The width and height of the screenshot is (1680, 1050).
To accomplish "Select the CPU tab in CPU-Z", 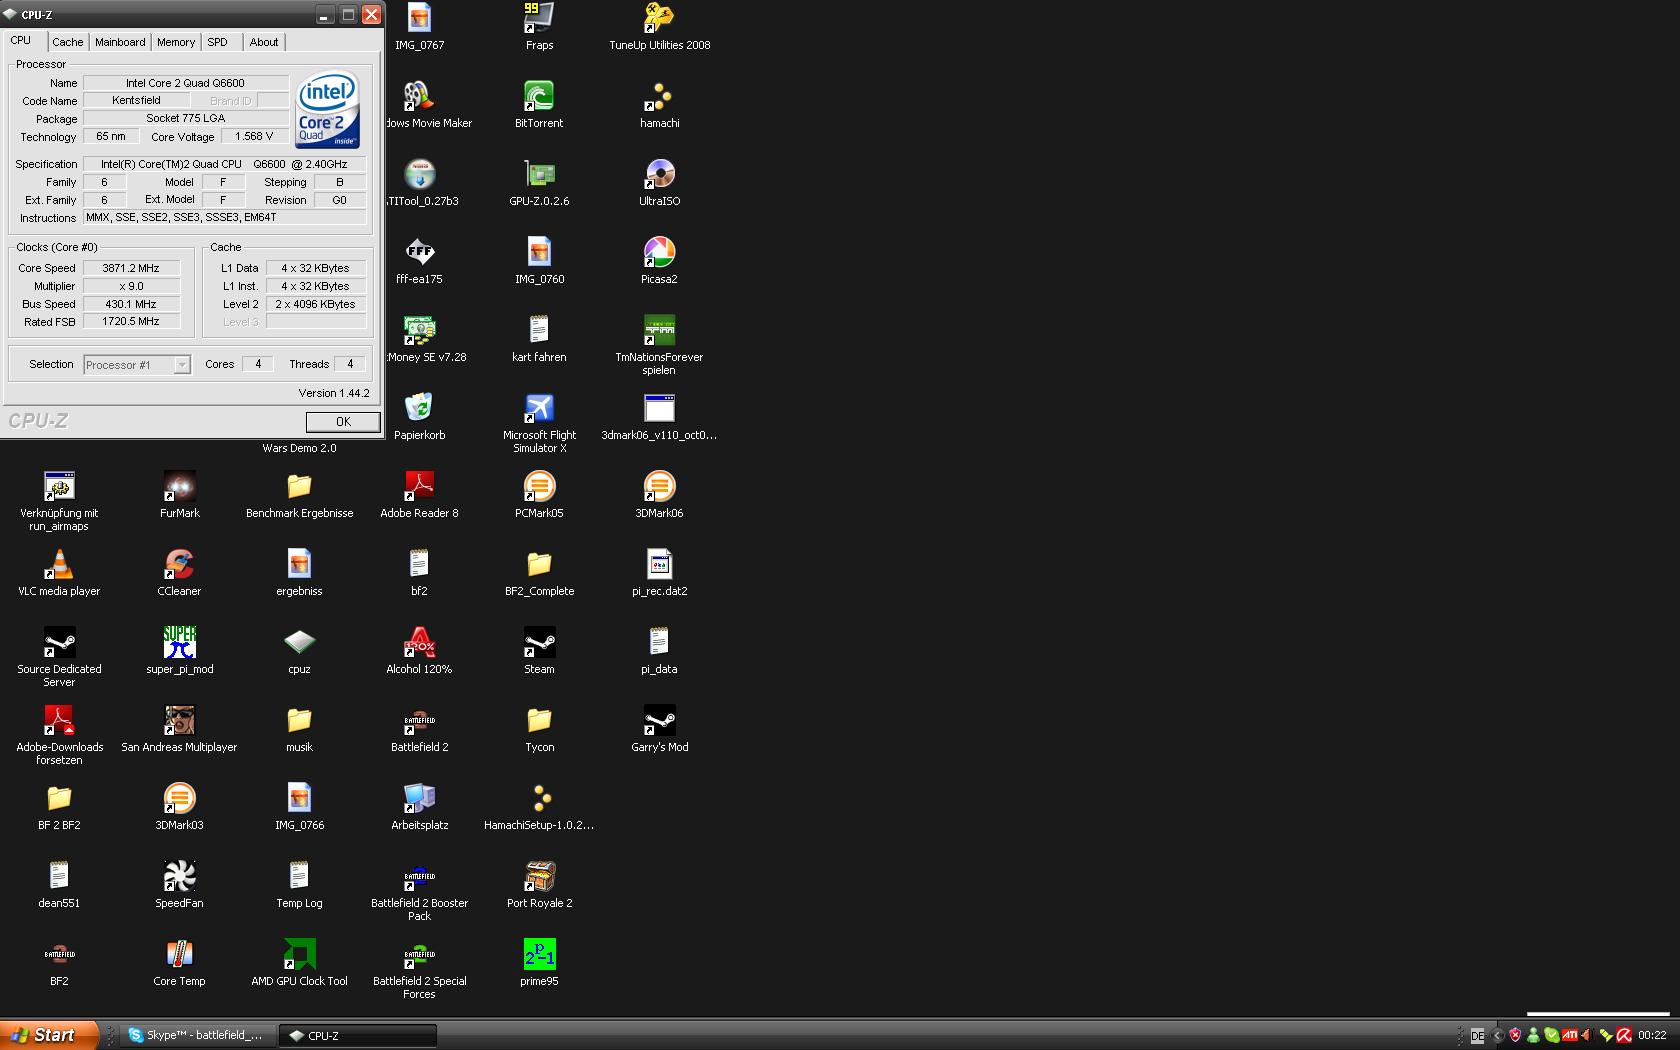I will point(21,41).
